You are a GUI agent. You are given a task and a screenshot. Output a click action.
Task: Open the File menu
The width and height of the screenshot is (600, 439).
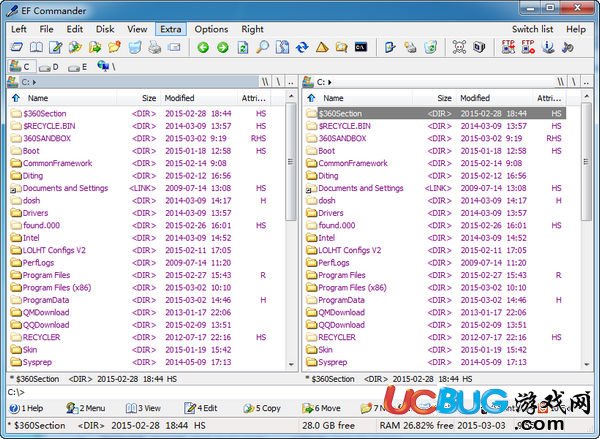[x=46, y=29]
